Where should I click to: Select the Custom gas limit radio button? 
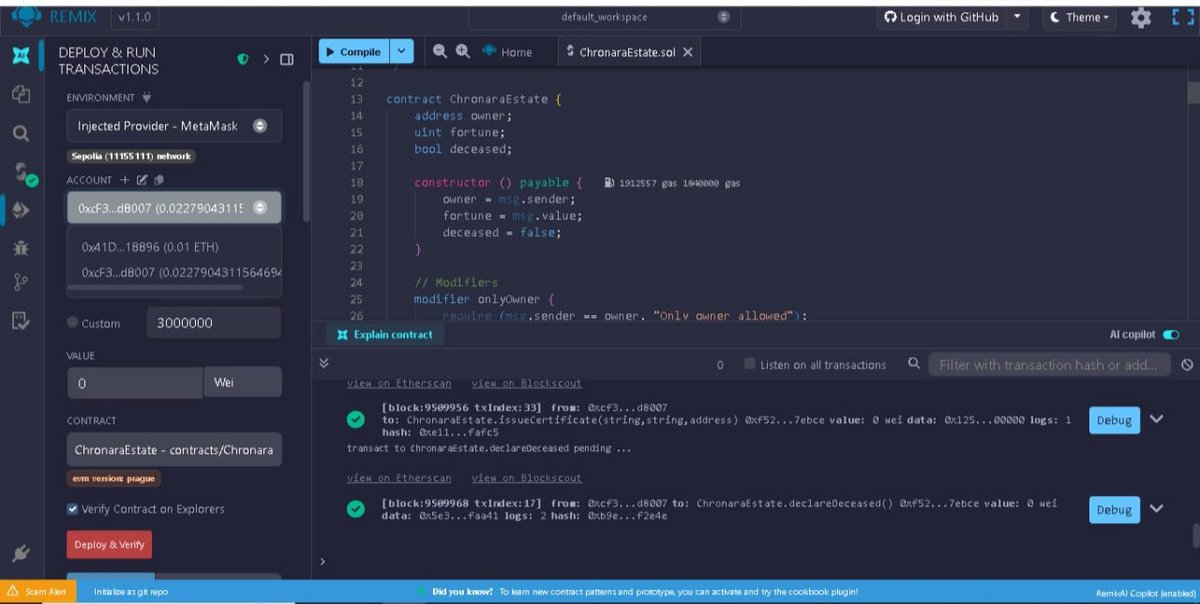73,323
